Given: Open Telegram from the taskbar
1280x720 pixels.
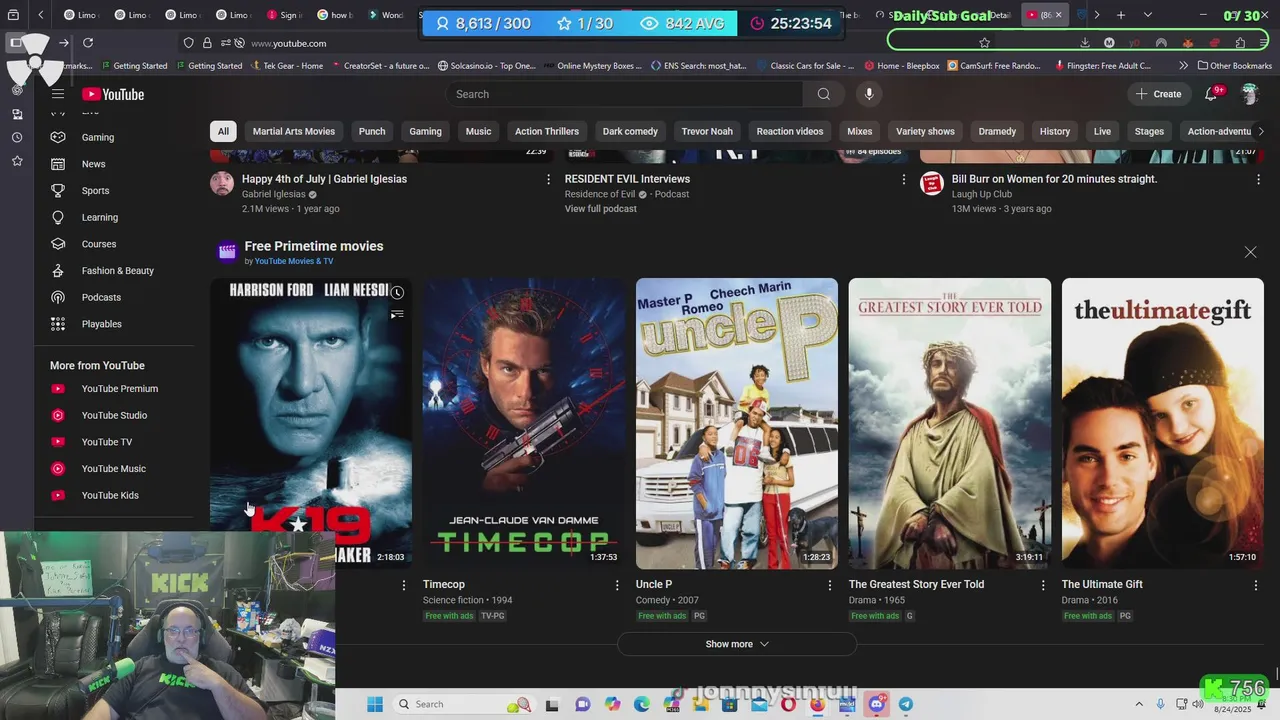Looking at the screenshot, I should (x=906, y=704).
